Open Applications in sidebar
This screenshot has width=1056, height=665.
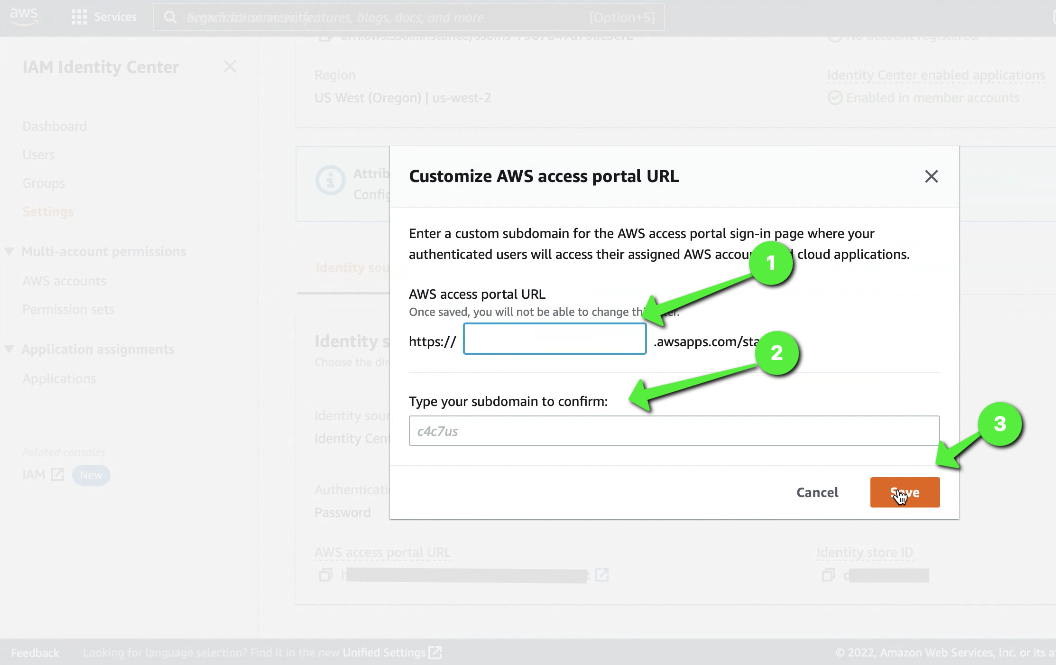[59, 379]
